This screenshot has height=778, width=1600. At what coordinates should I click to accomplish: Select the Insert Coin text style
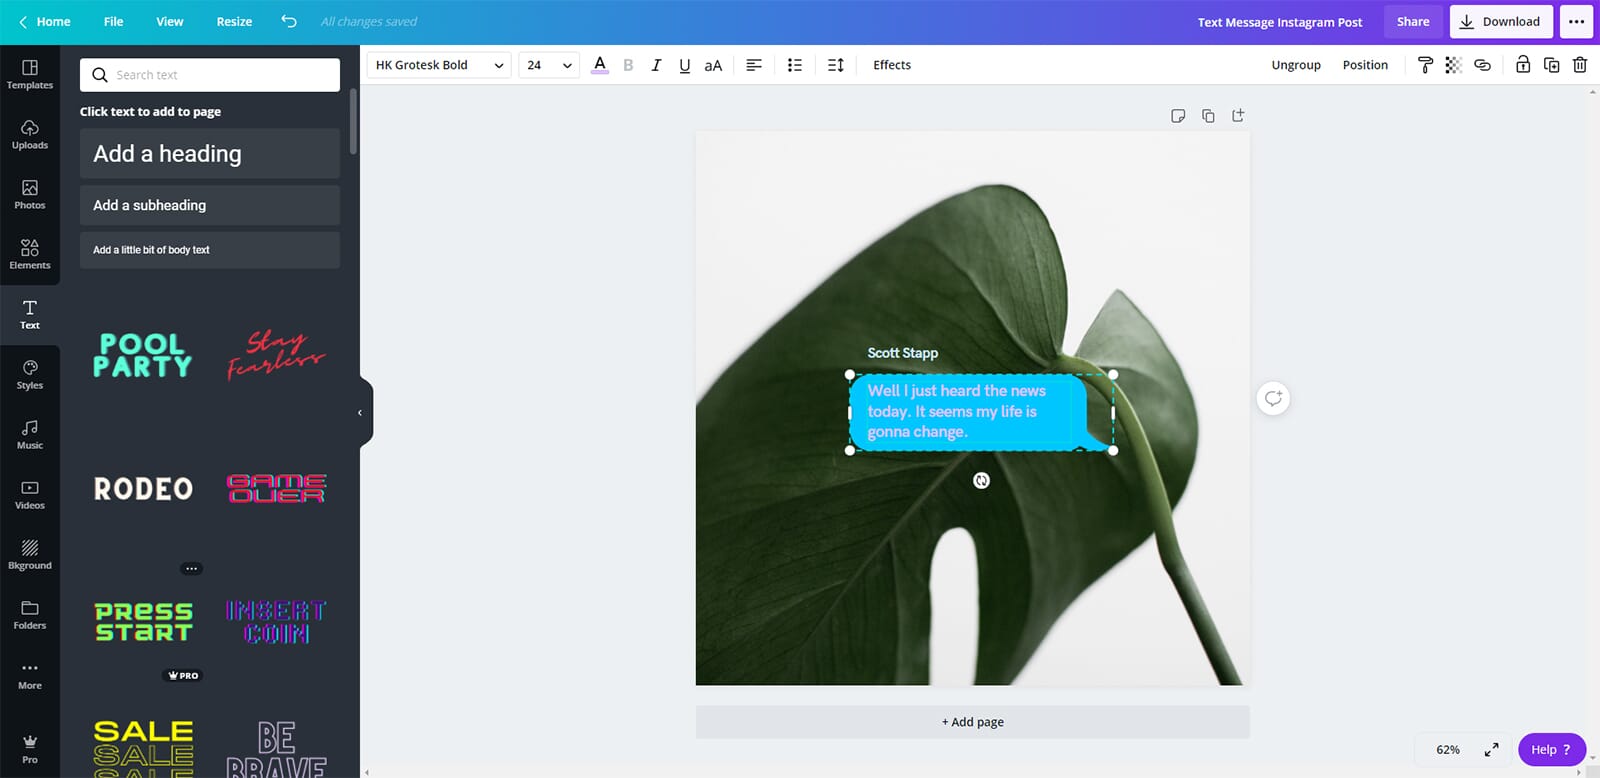(x=277, y=621)
